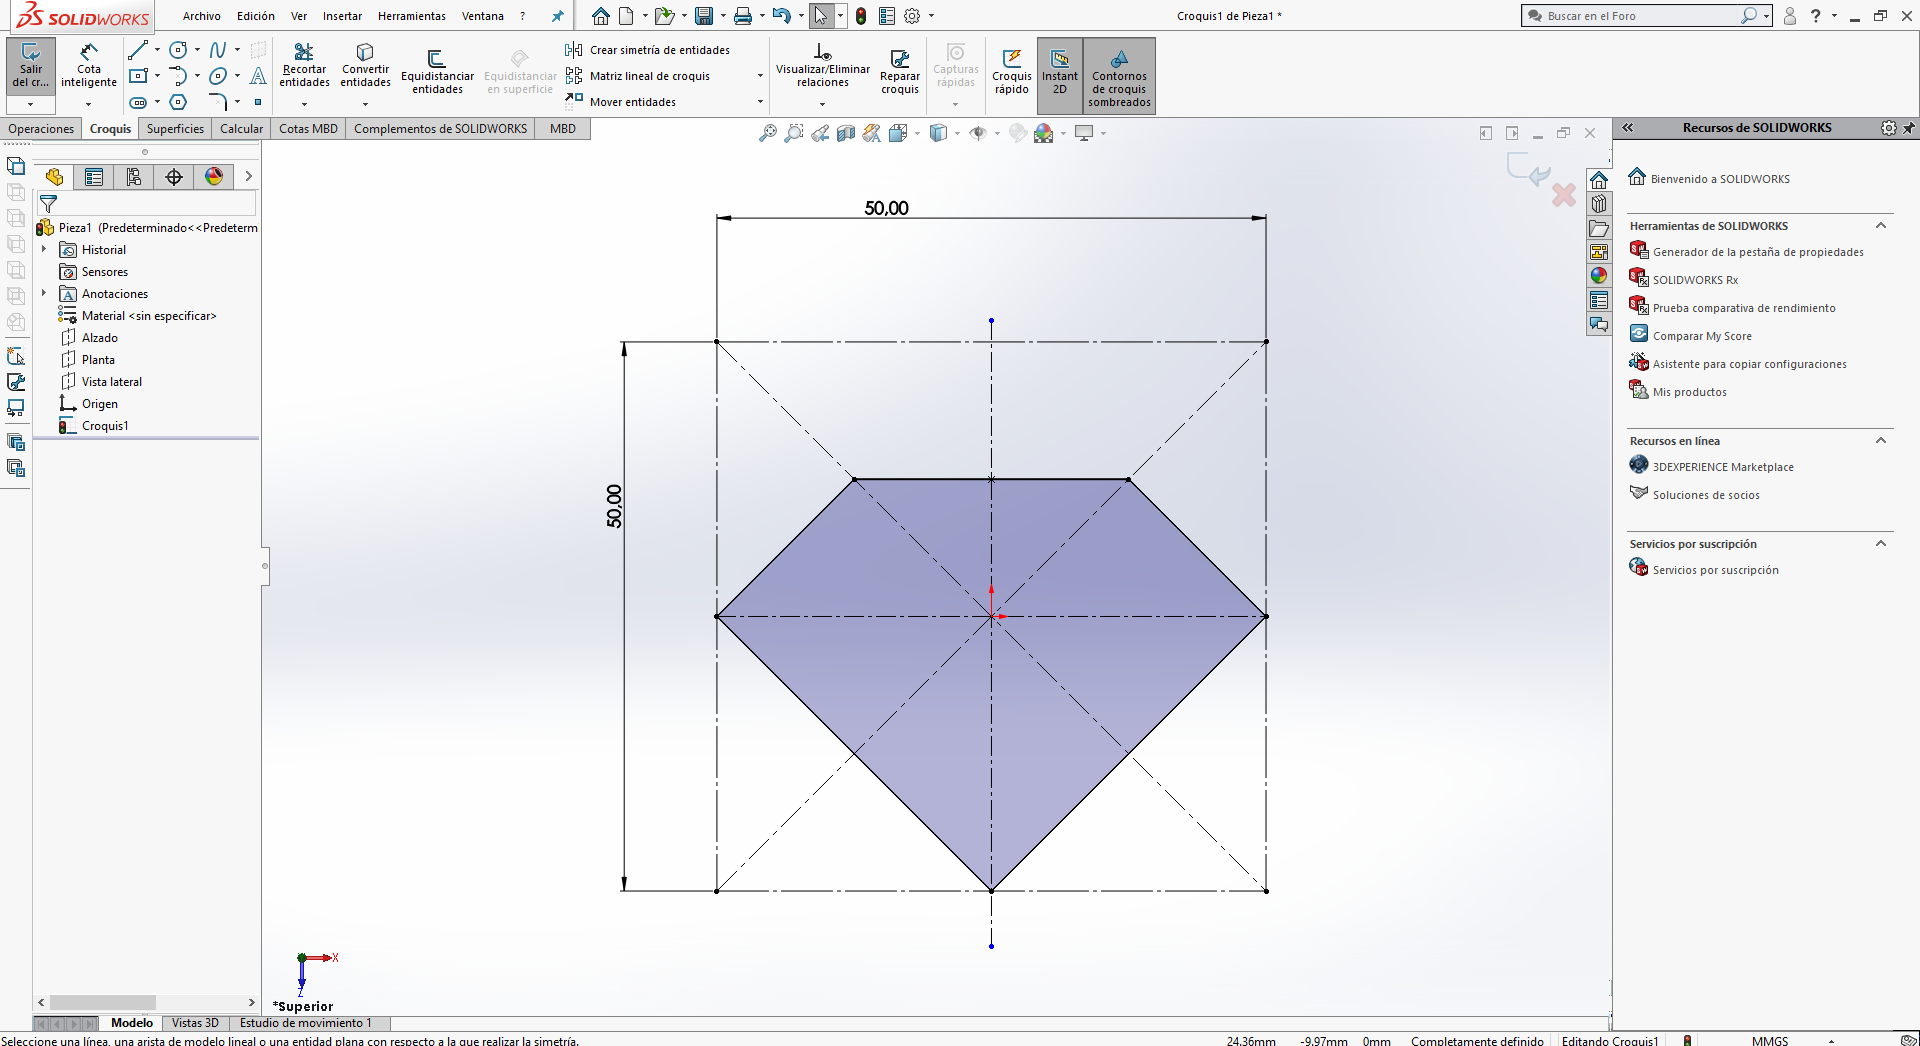This screenshot has width=1920, height=1046.
Task: Select Croquis1 in the feature tree
Action: (105, 426)
